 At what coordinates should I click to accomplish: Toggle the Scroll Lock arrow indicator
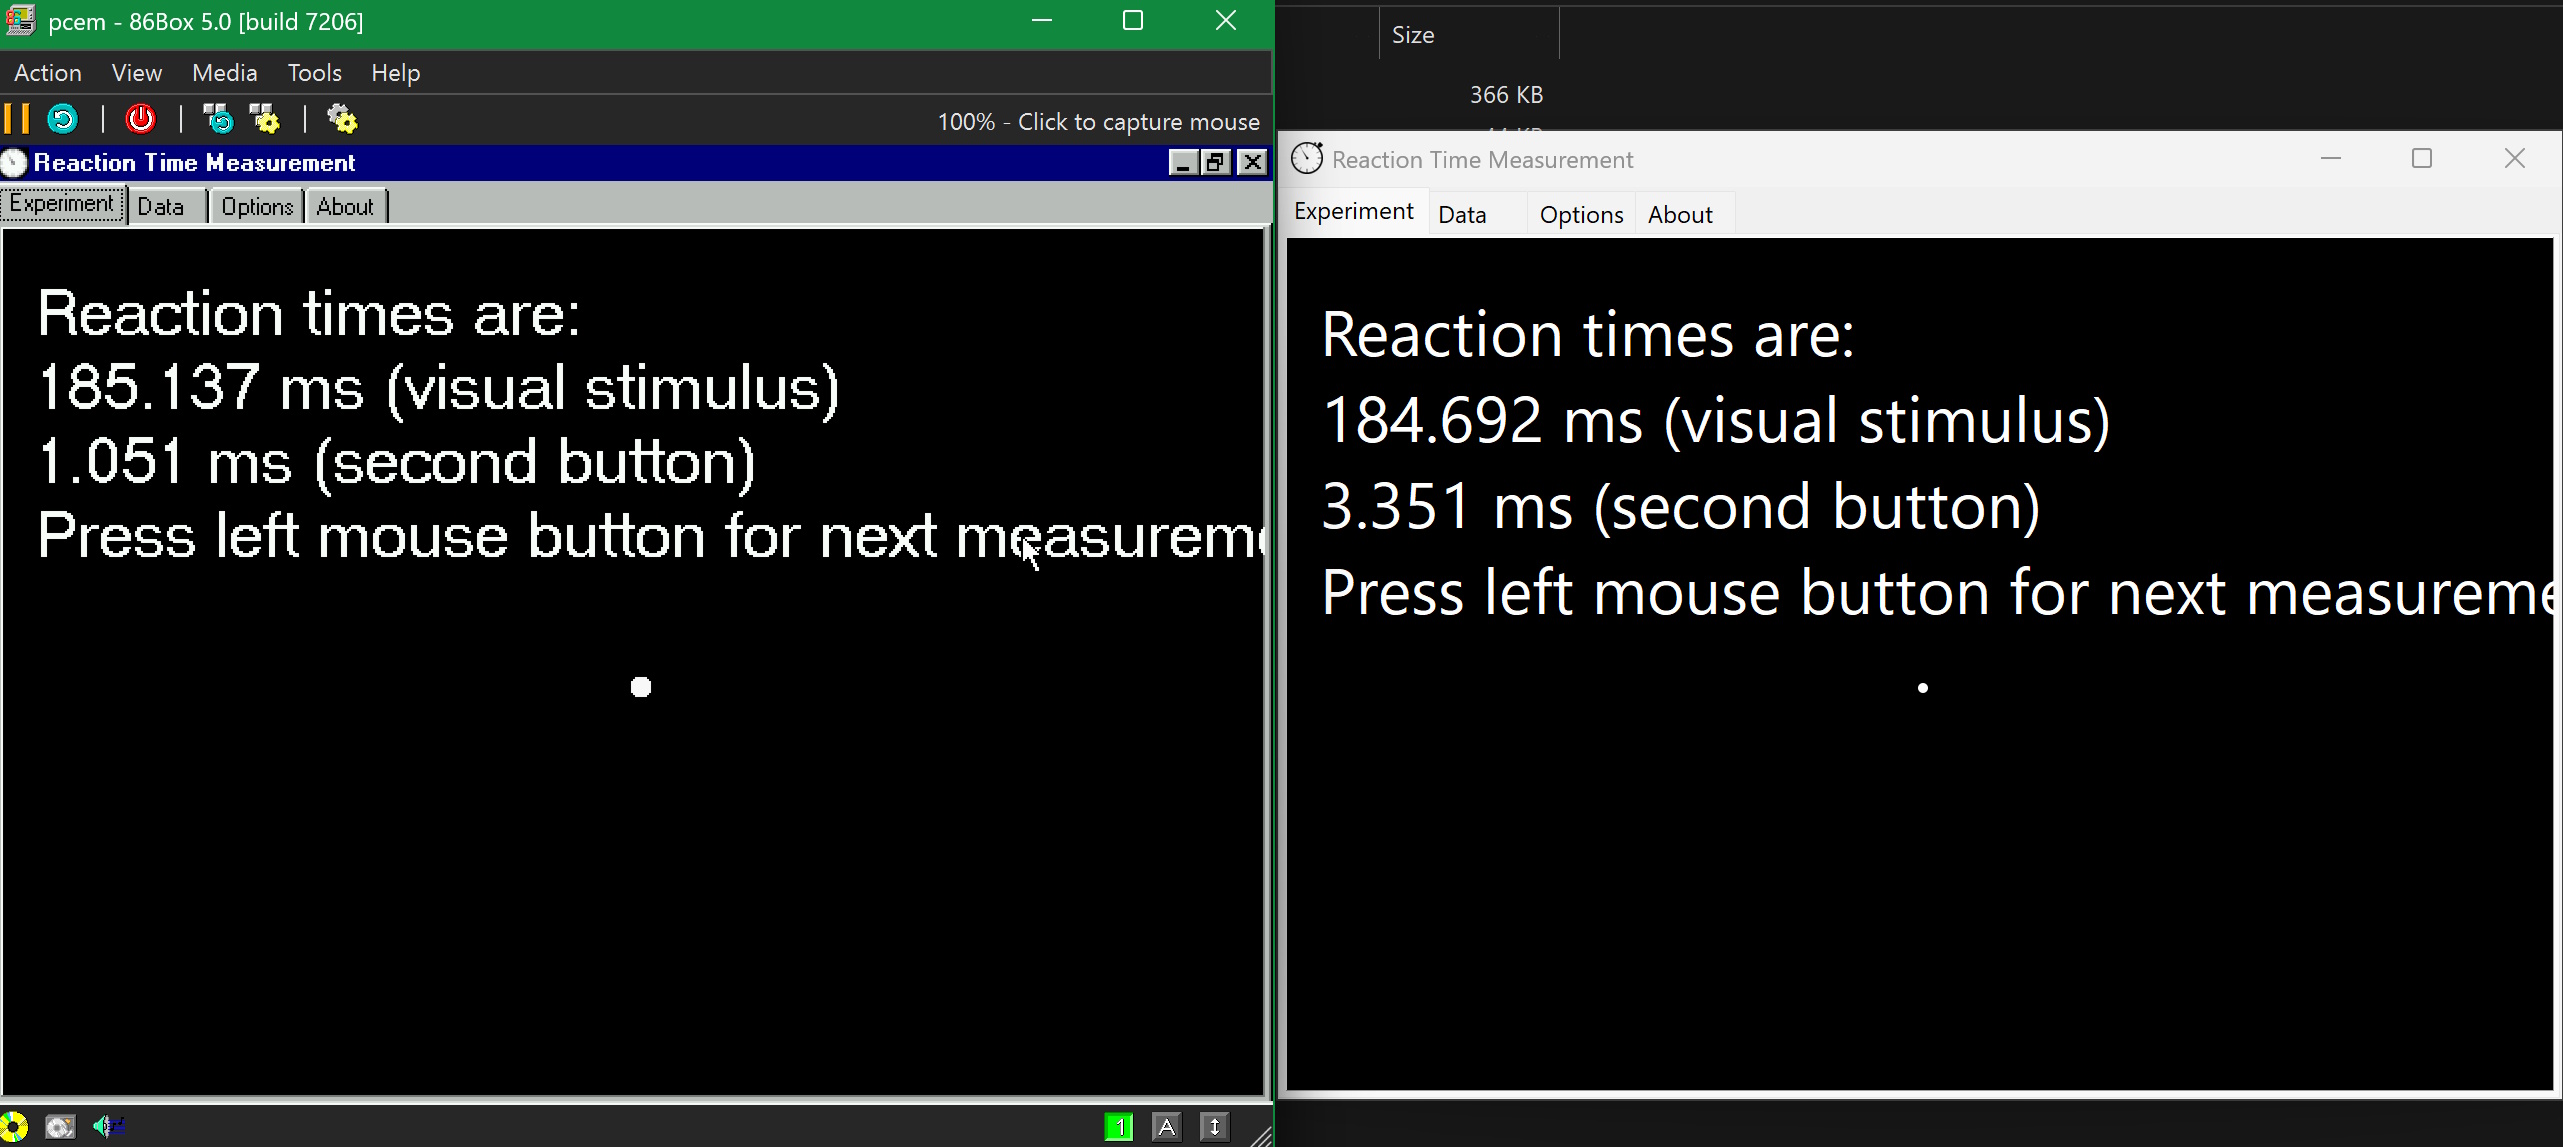1214,1127
